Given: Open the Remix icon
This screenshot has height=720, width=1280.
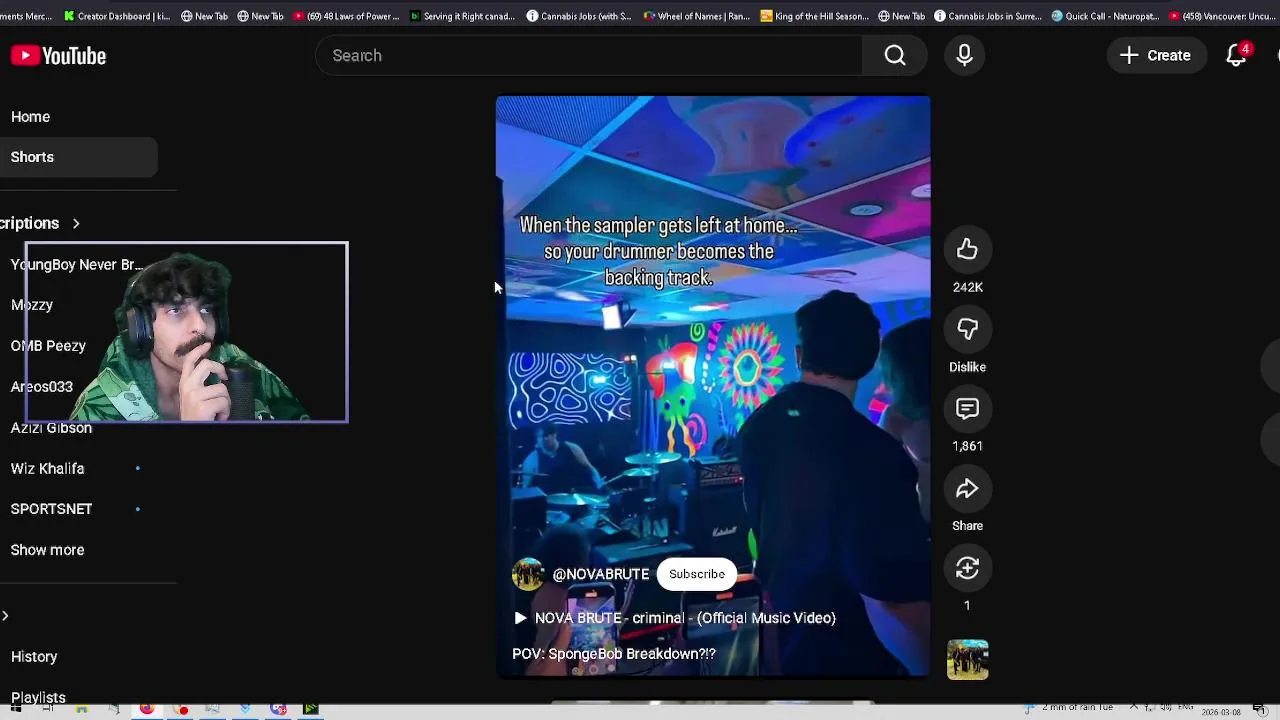Looking at the screenshot, I should 967,569.
